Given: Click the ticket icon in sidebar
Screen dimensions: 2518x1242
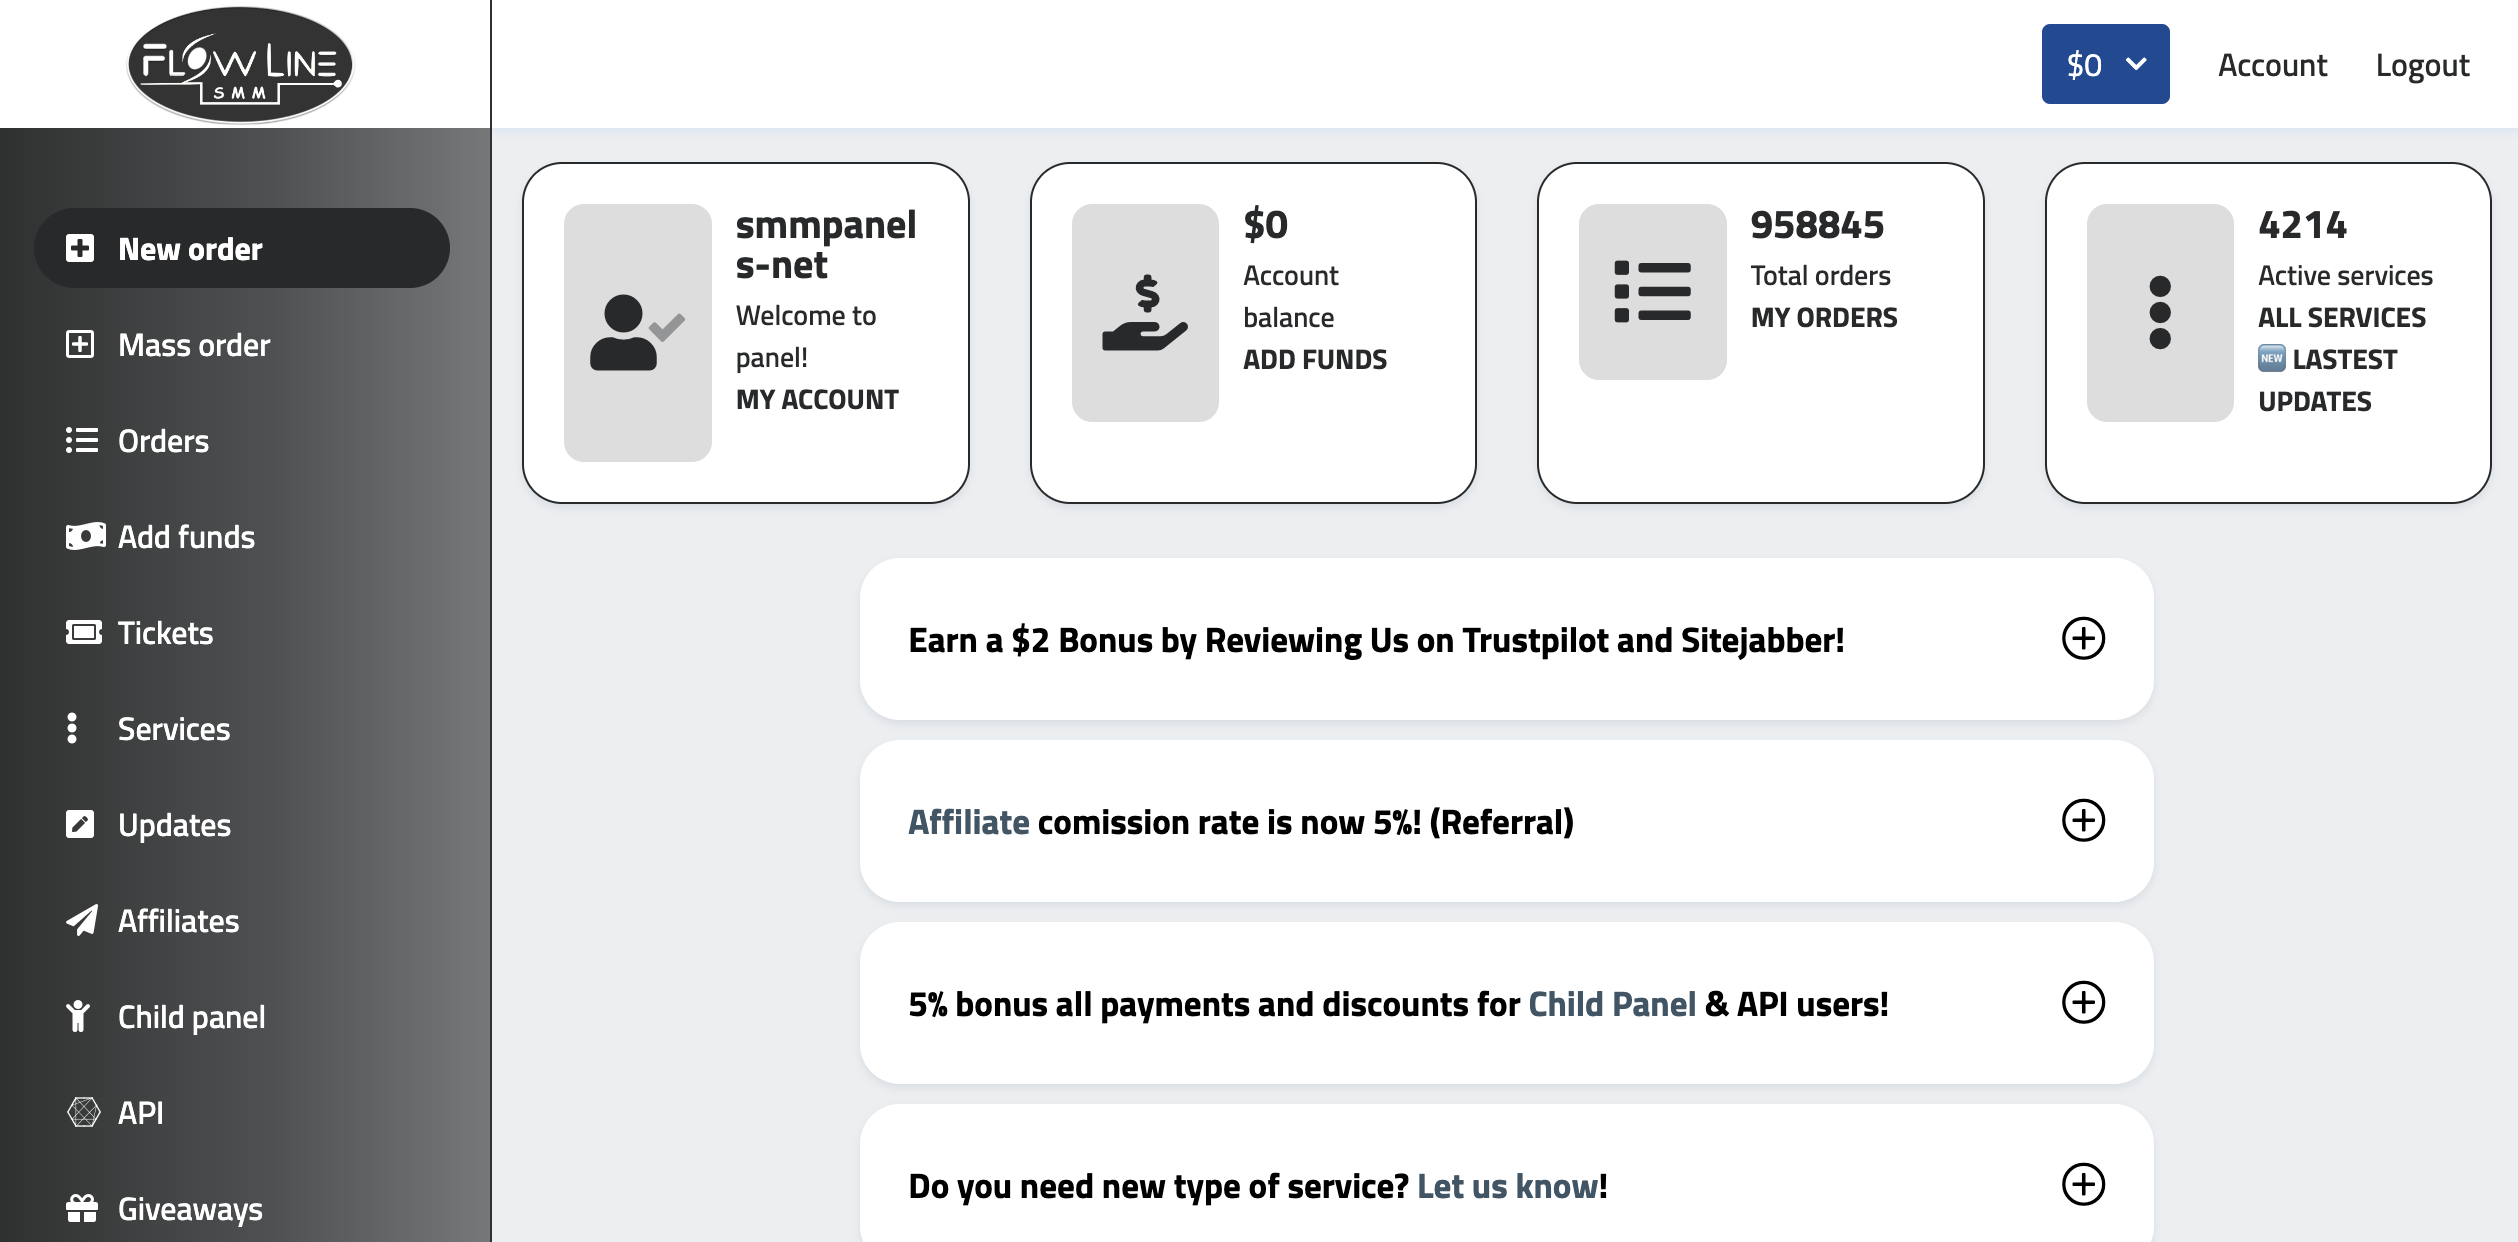Looking at the screenshot, I should [83, 632].
